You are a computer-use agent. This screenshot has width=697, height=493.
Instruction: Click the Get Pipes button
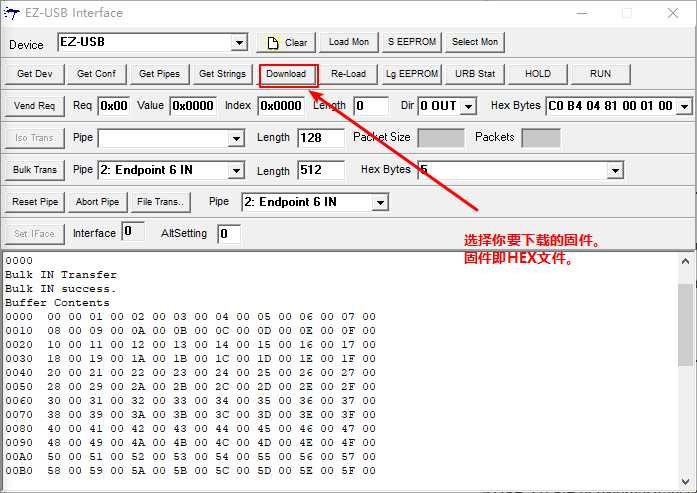tap(160, 74)
